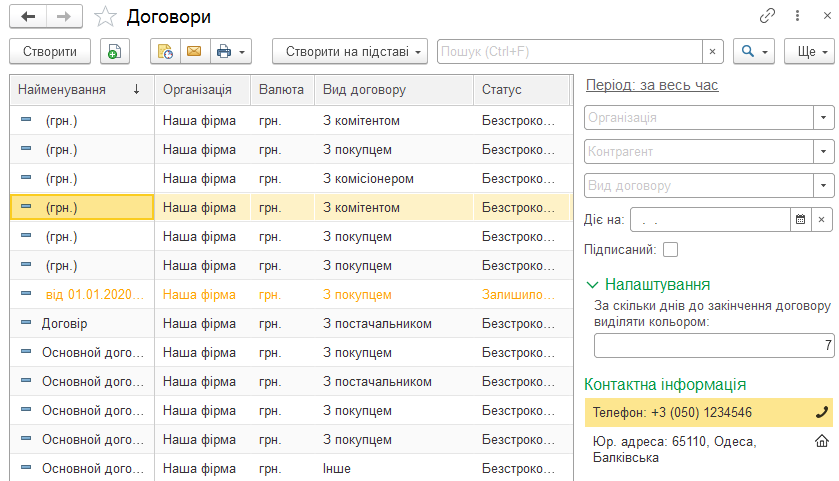This screenshot has height=481, width=839.
Task: Click row icon of від 01.01.2020 entry
Action: click(x=26, y=293)
